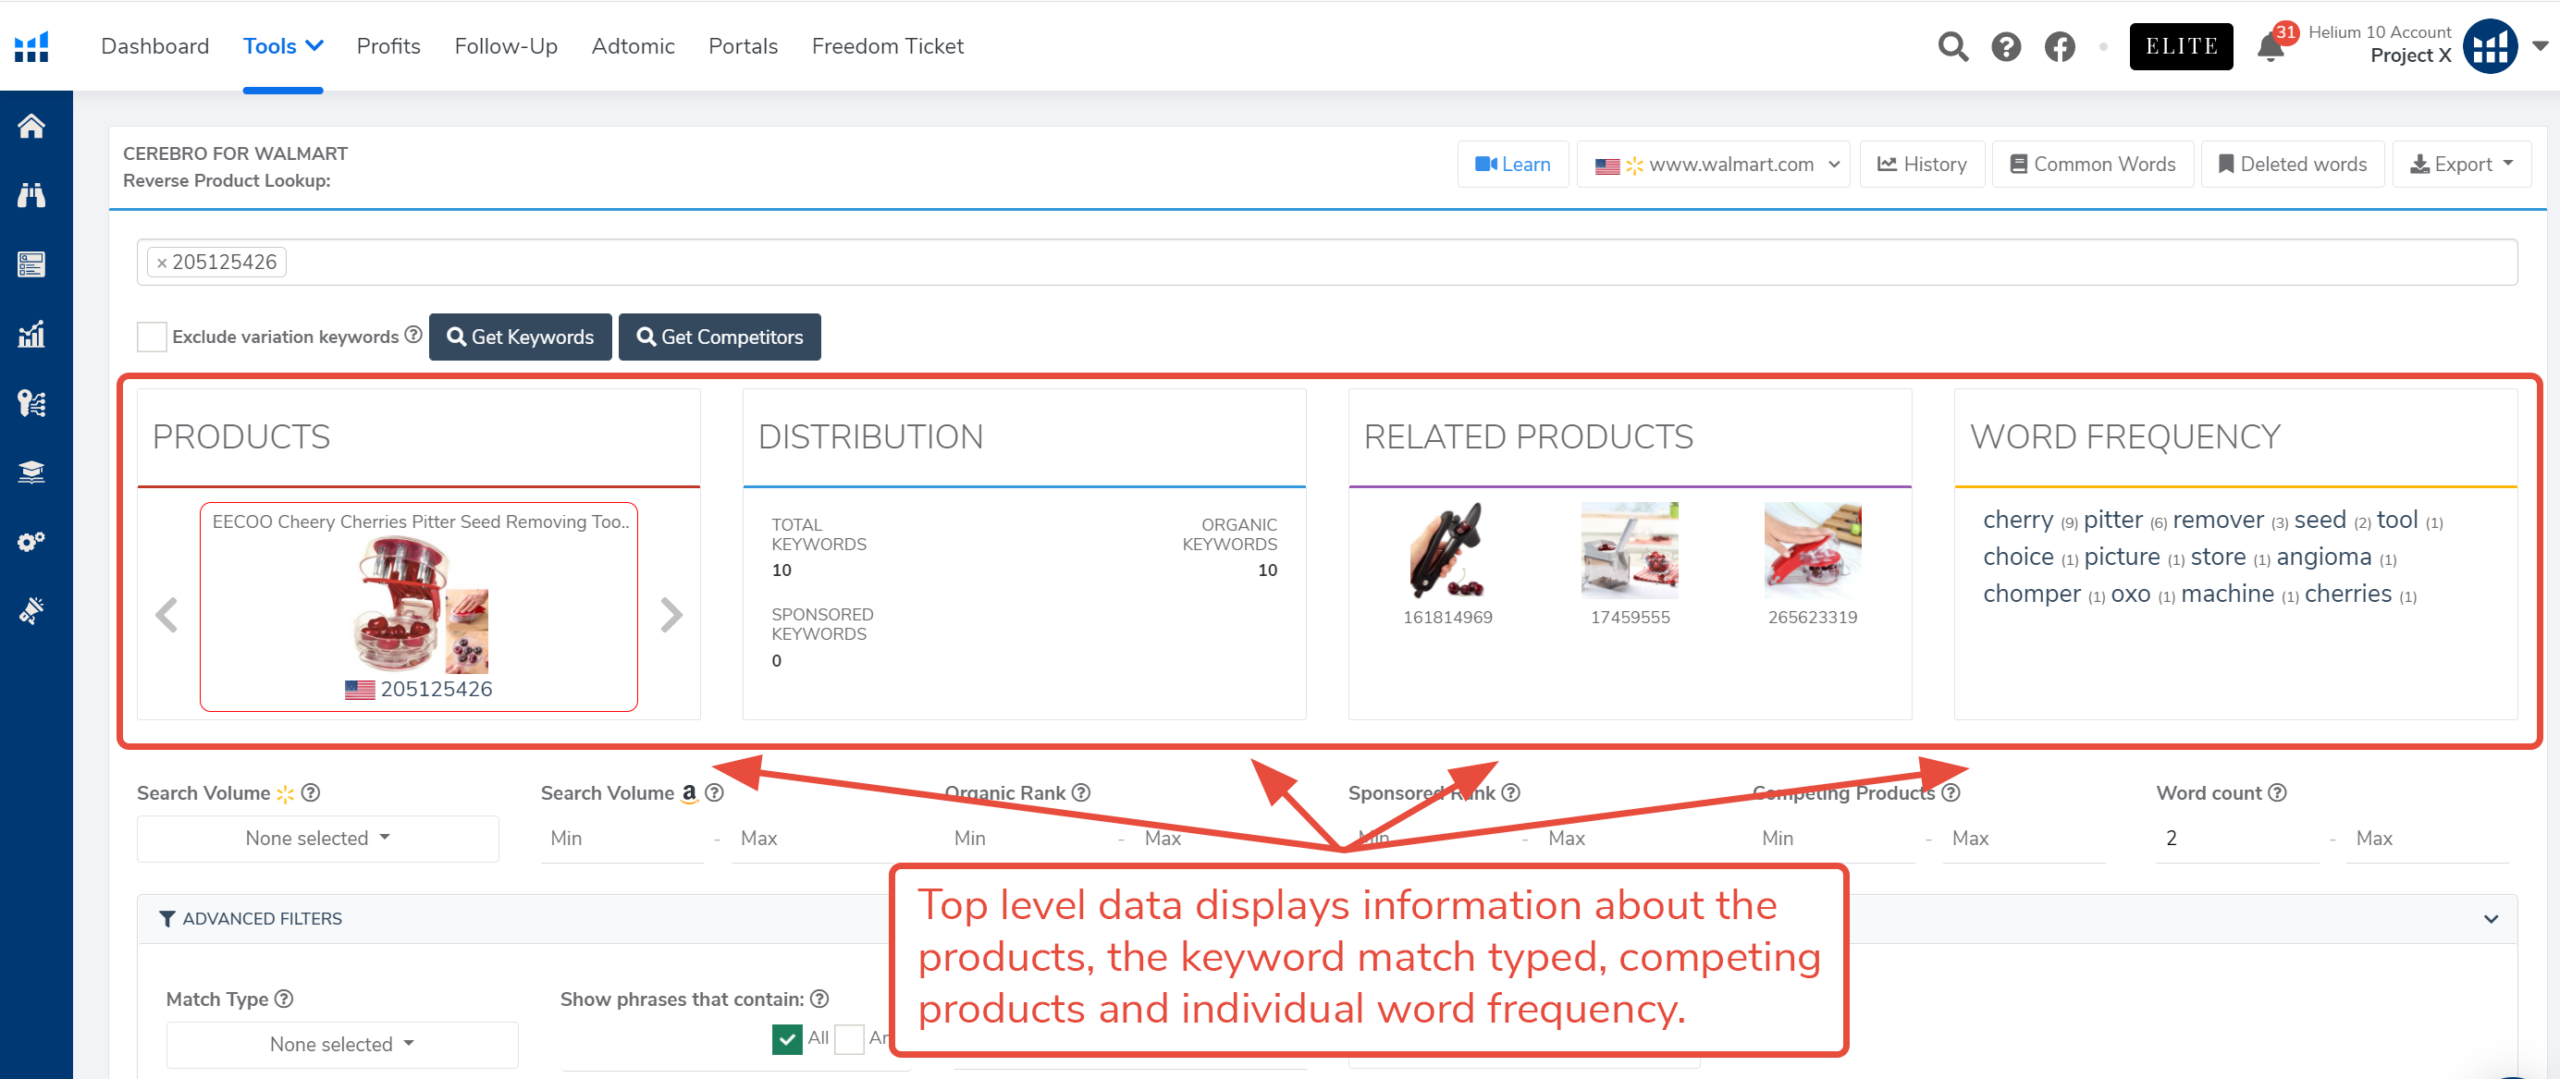Click the bar chart icon in sidebar
Viewport: 2560px width, 1079px height.
tap(31, 334)
